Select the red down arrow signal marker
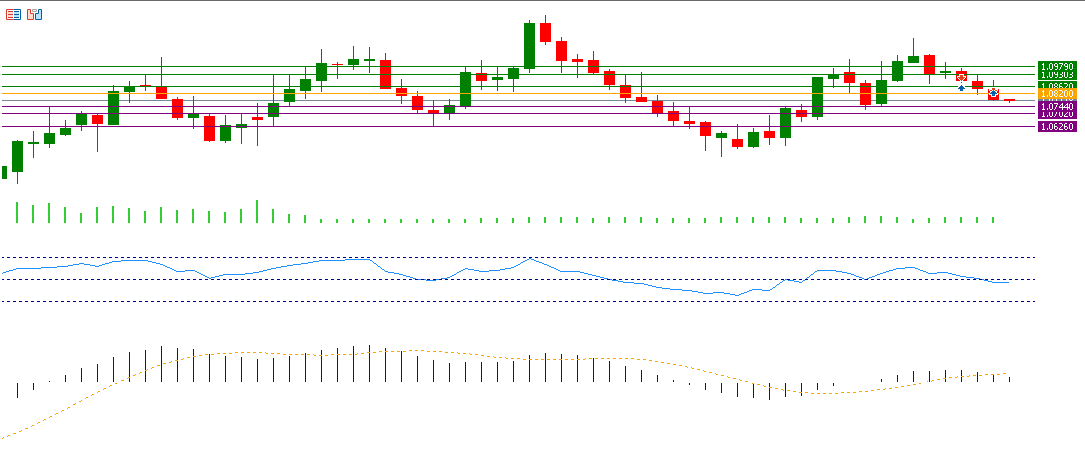1085x467 pixels. [961, 77]
